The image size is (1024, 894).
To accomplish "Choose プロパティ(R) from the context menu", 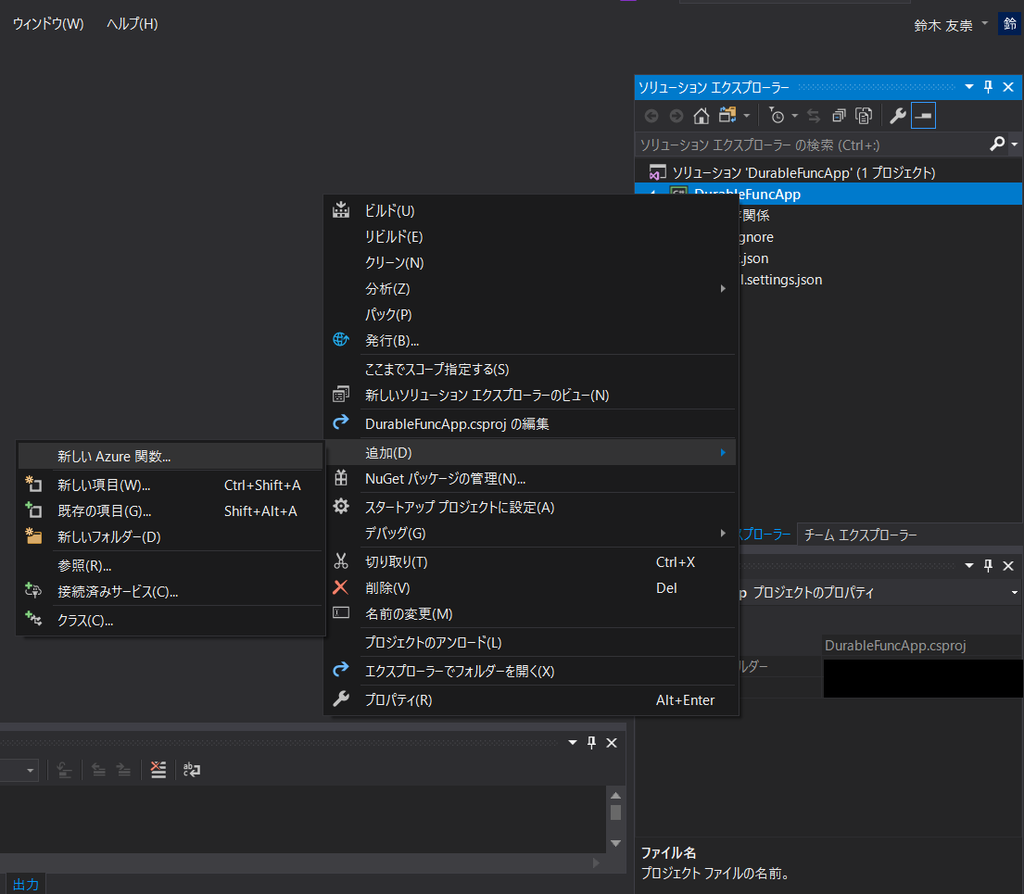I will [x=531, y=700].
